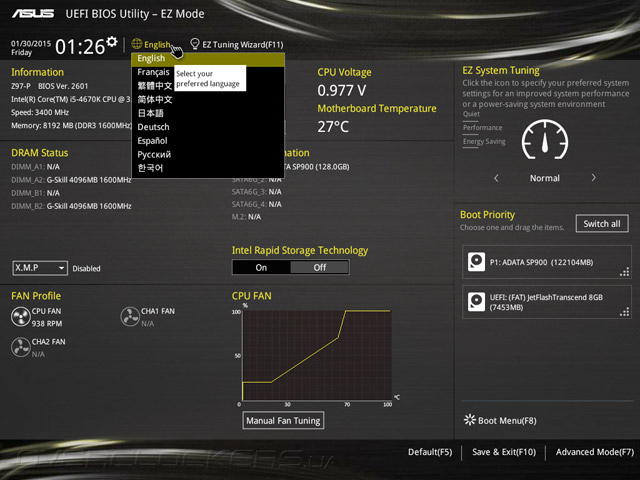Viewport: 640px width, 480px height.
Task: Click the Energy Saving tuning label
Action: pos(484,142)
